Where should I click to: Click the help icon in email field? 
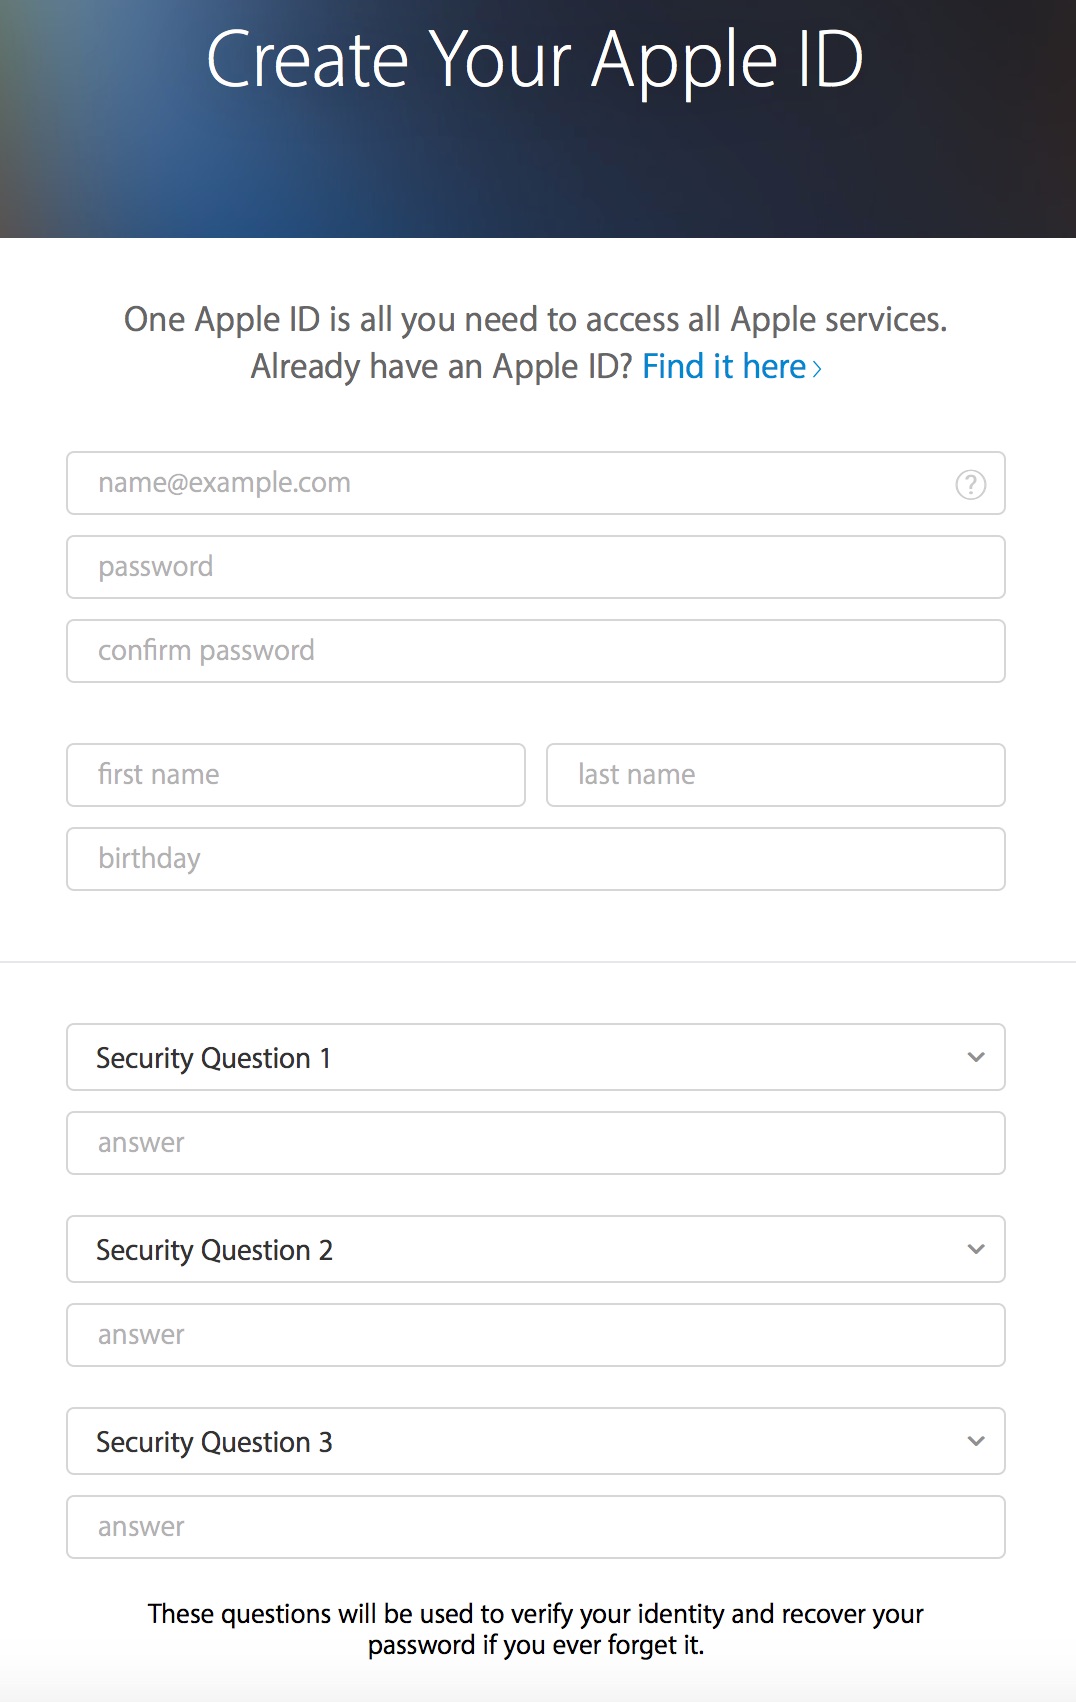(970, 484)
